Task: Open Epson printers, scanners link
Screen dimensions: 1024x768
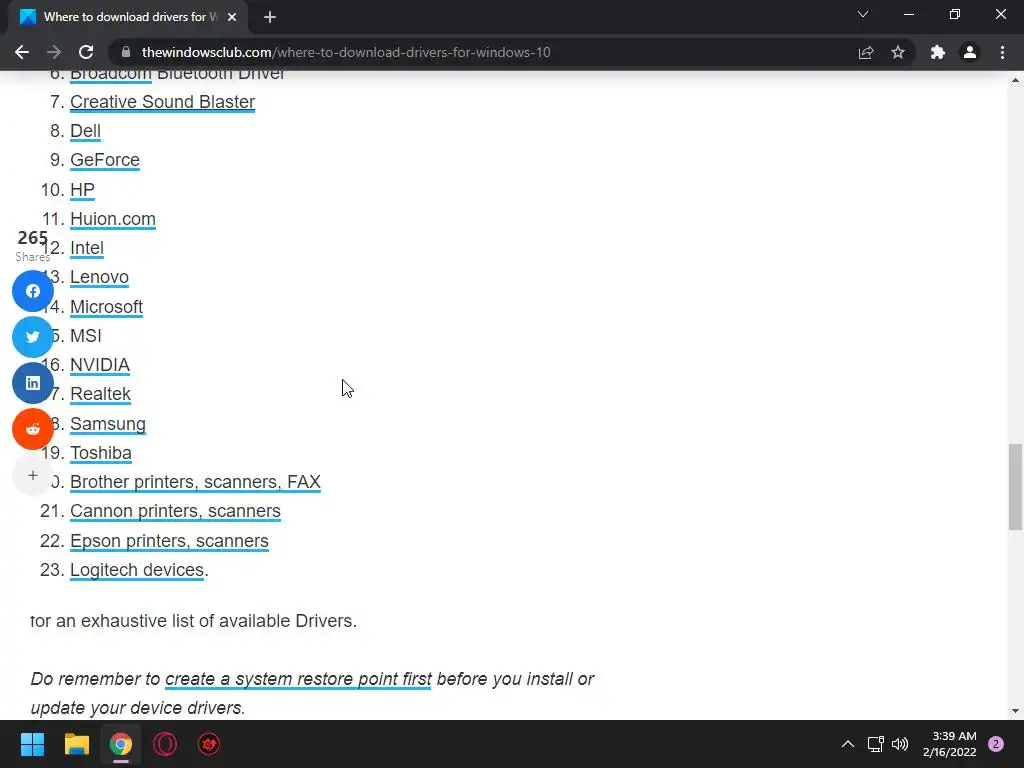Action: point(169,541)
